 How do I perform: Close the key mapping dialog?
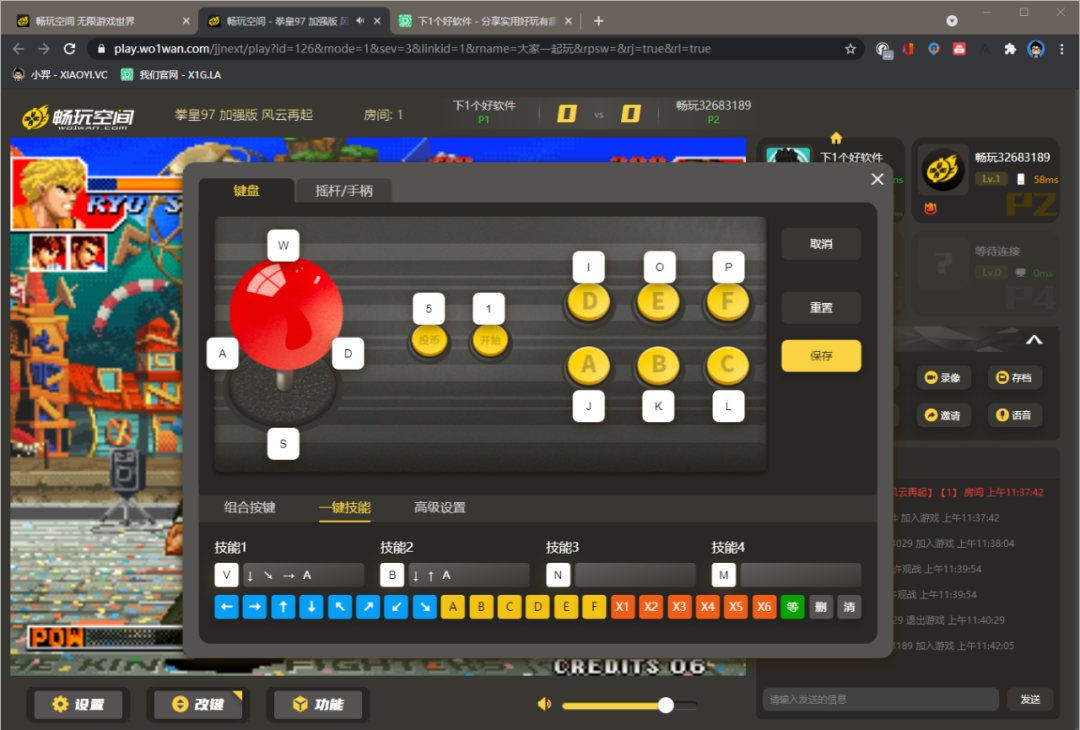click(x=877, y=179)
